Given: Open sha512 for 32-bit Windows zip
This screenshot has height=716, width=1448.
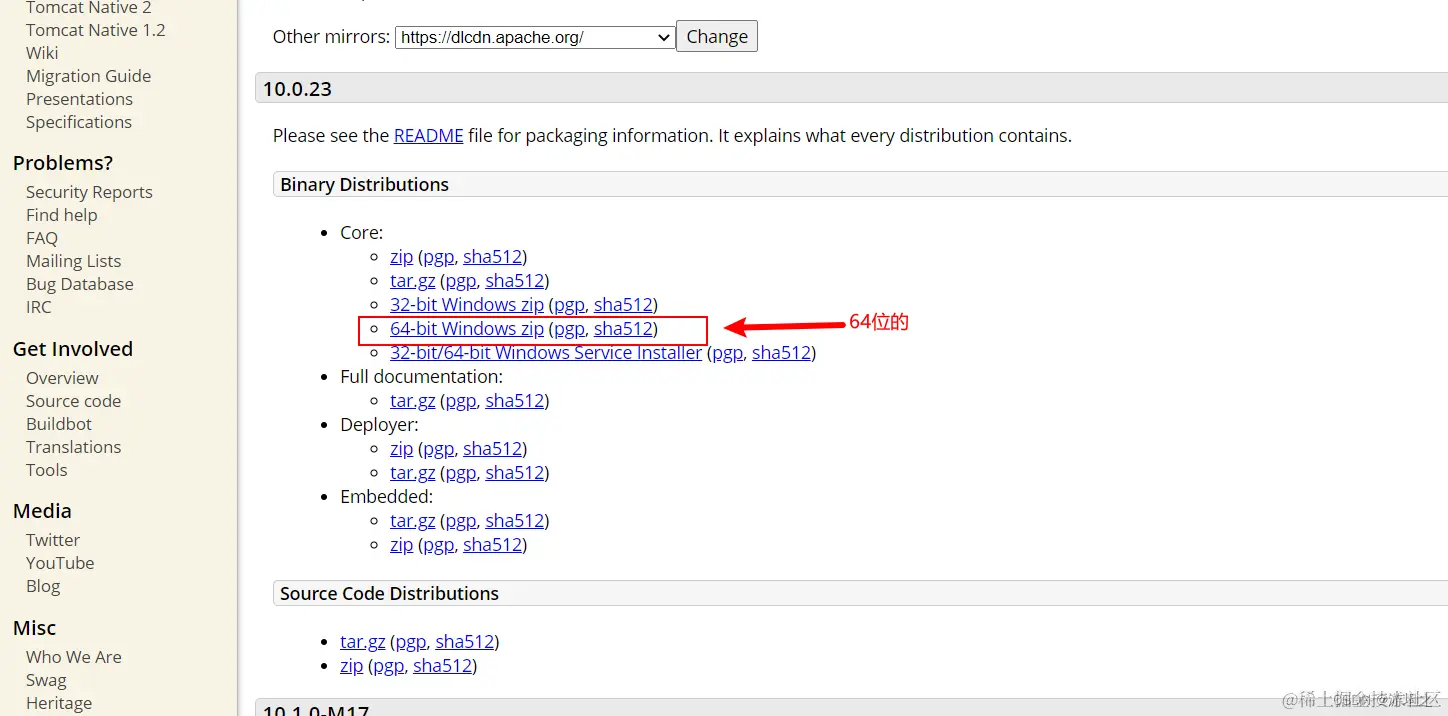Looking at the screenshot, I should tap(623, 304).
